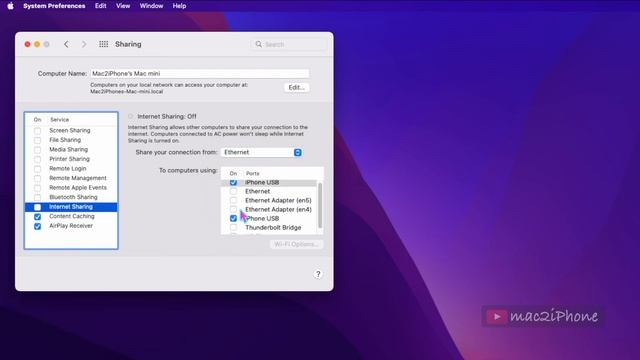Check the Thunderbolt Bridge port checkbox
640x360 pixels.
click(x=233, y=227)
